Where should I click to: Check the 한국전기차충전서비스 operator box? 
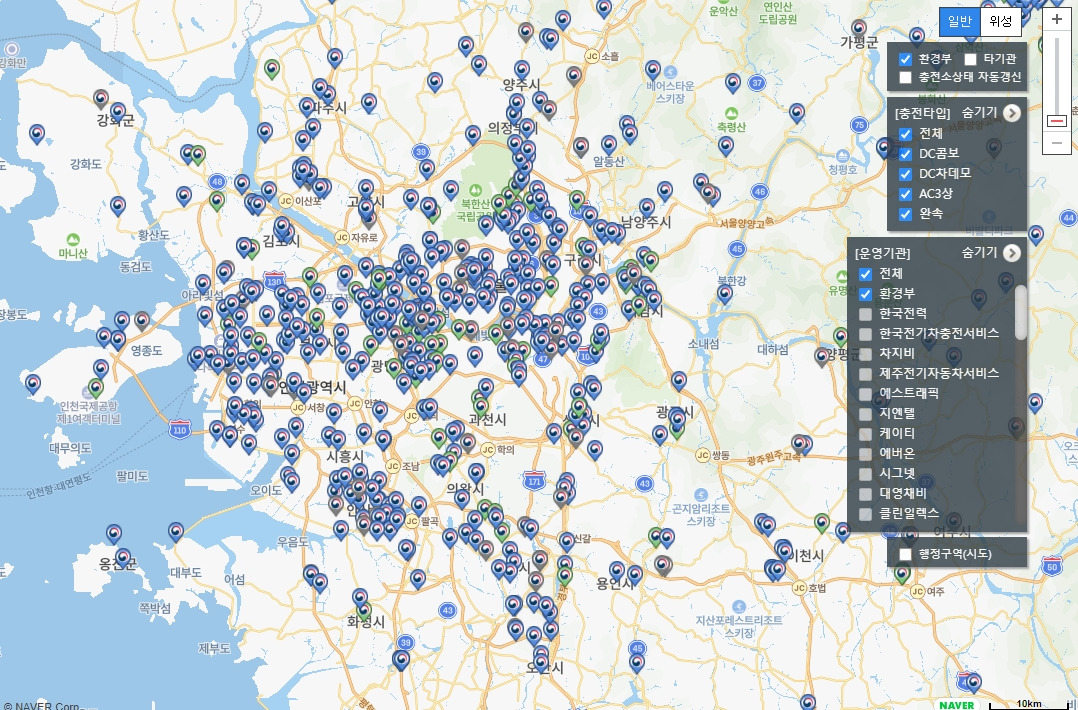pos(866,334)
